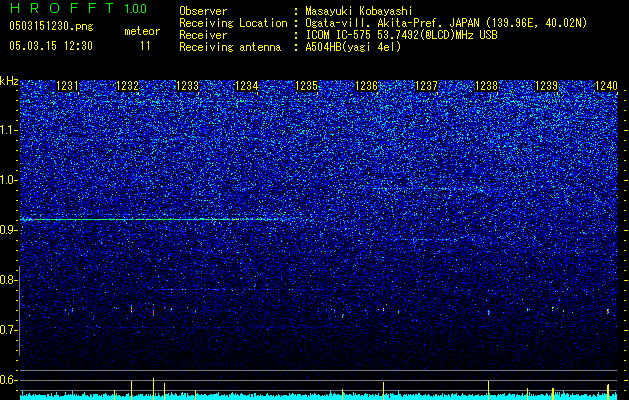
Task: Click the 1234 time marker
Action: 247,86
